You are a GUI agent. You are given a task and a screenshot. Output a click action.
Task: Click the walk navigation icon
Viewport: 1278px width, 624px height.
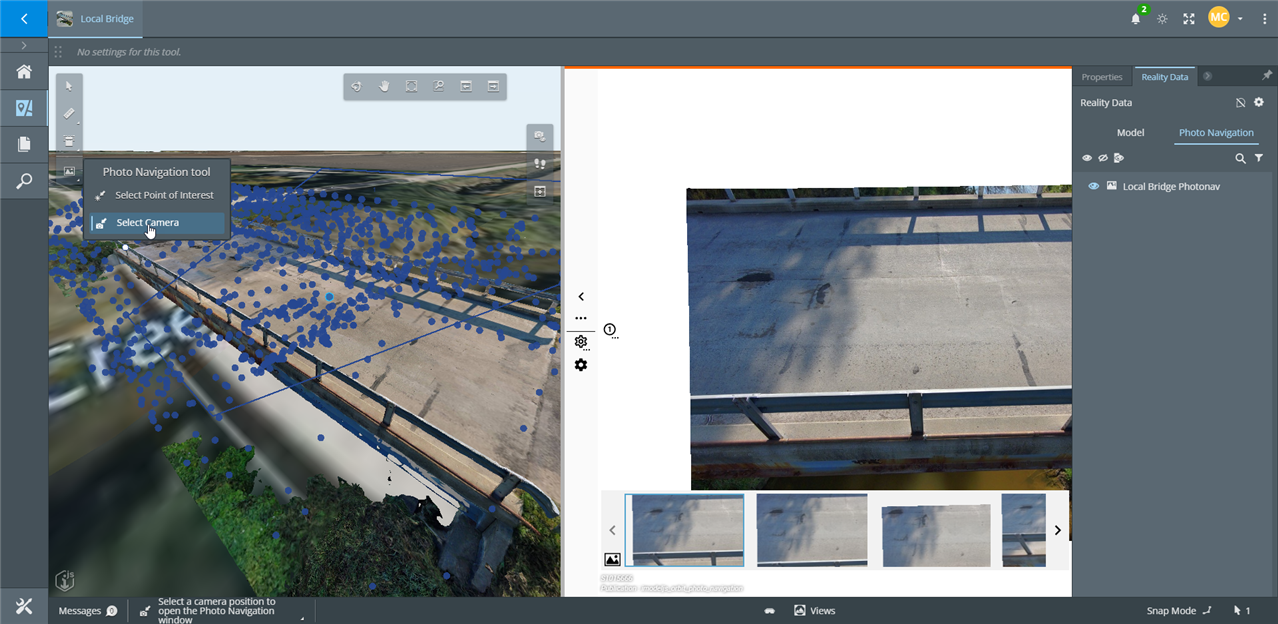540,163
